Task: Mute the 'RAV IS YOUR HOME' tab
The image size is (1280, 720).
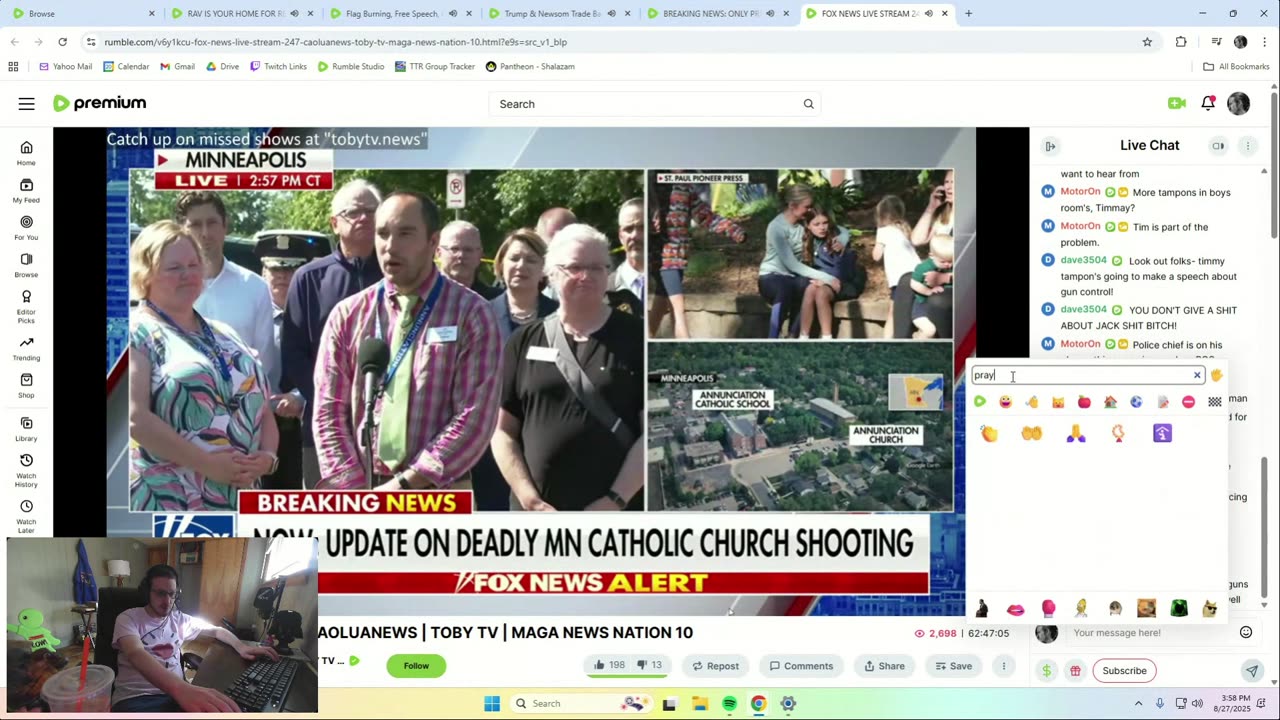Action: pyautogui.click(x=294, y=14)
